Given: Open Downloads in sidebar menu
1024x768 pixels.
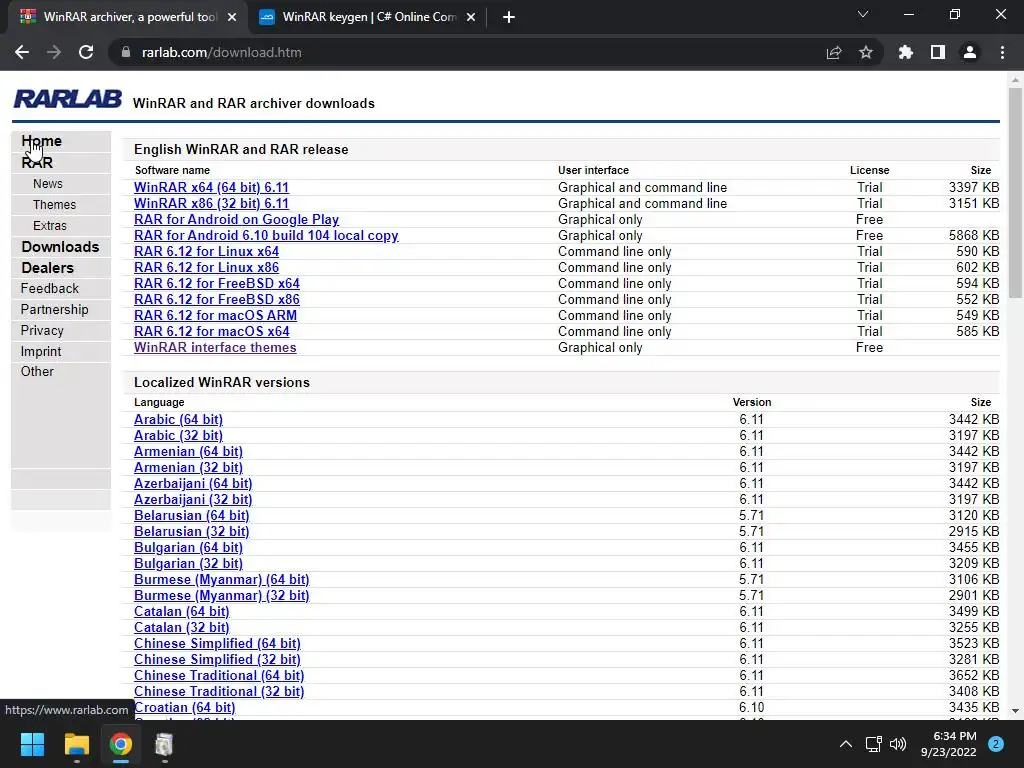Looking at the screenshot, I should pos(60,246).
